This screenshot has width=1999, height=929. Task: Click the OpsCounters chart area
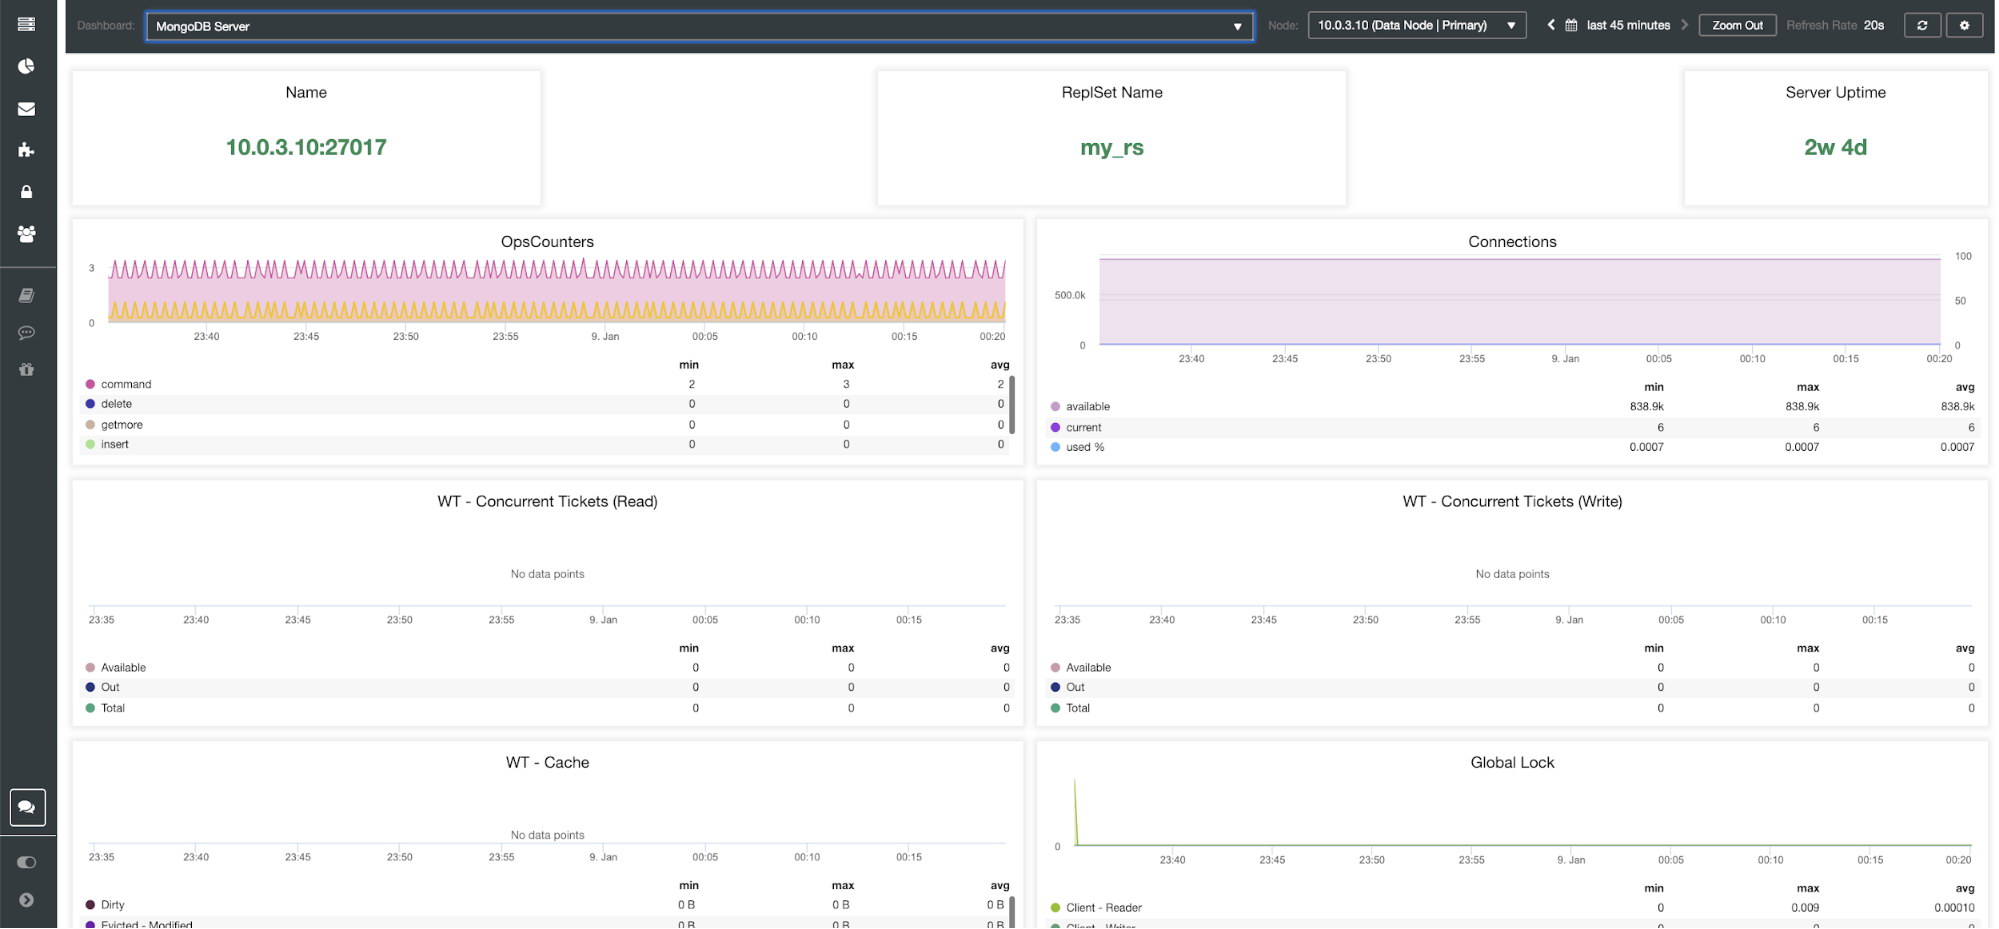pyautogui.click(x=557, y=290)
